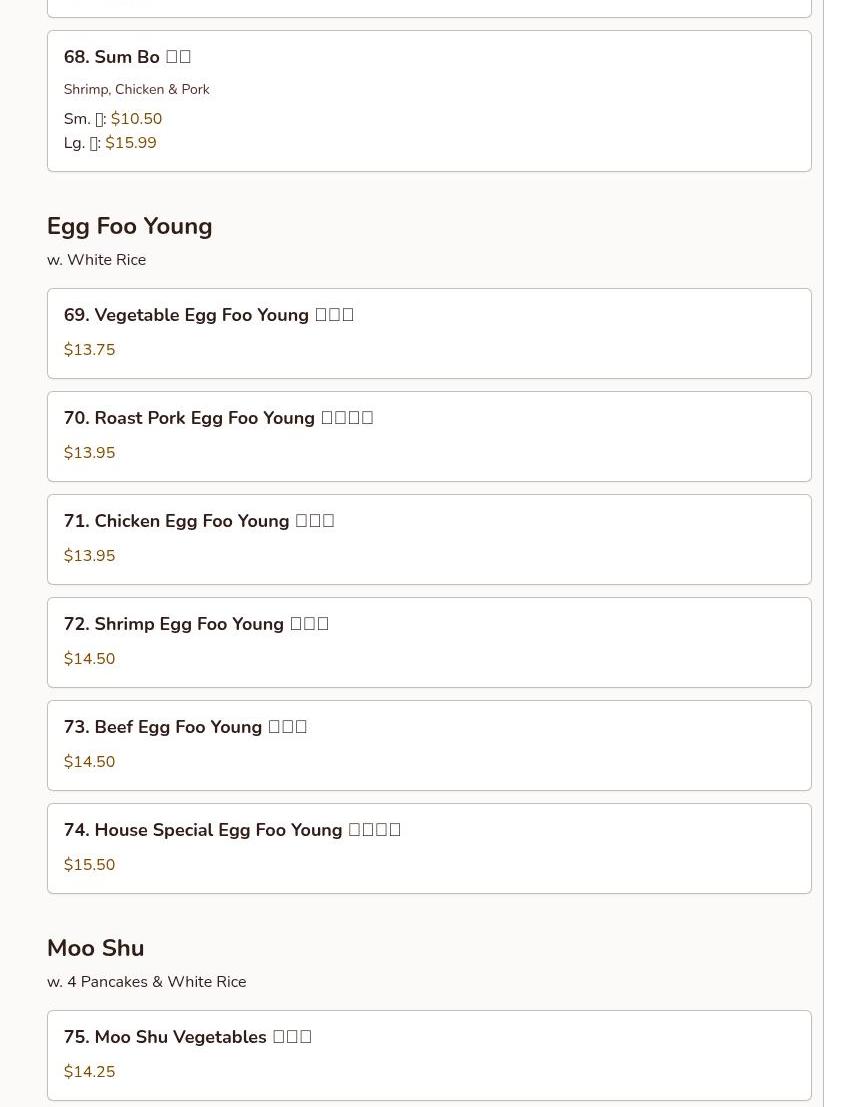844x1107 pixels.
Task: Click the Egg Foo Young section heading
Action: click(x=130, y=226)
